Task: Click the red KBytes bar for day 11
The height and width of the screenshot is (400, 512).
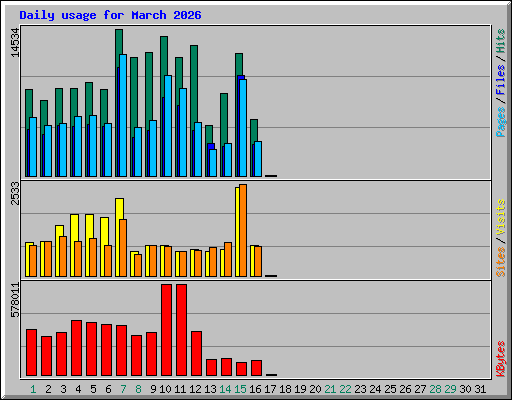Action: pyautogui.click(x=181, y=330)
